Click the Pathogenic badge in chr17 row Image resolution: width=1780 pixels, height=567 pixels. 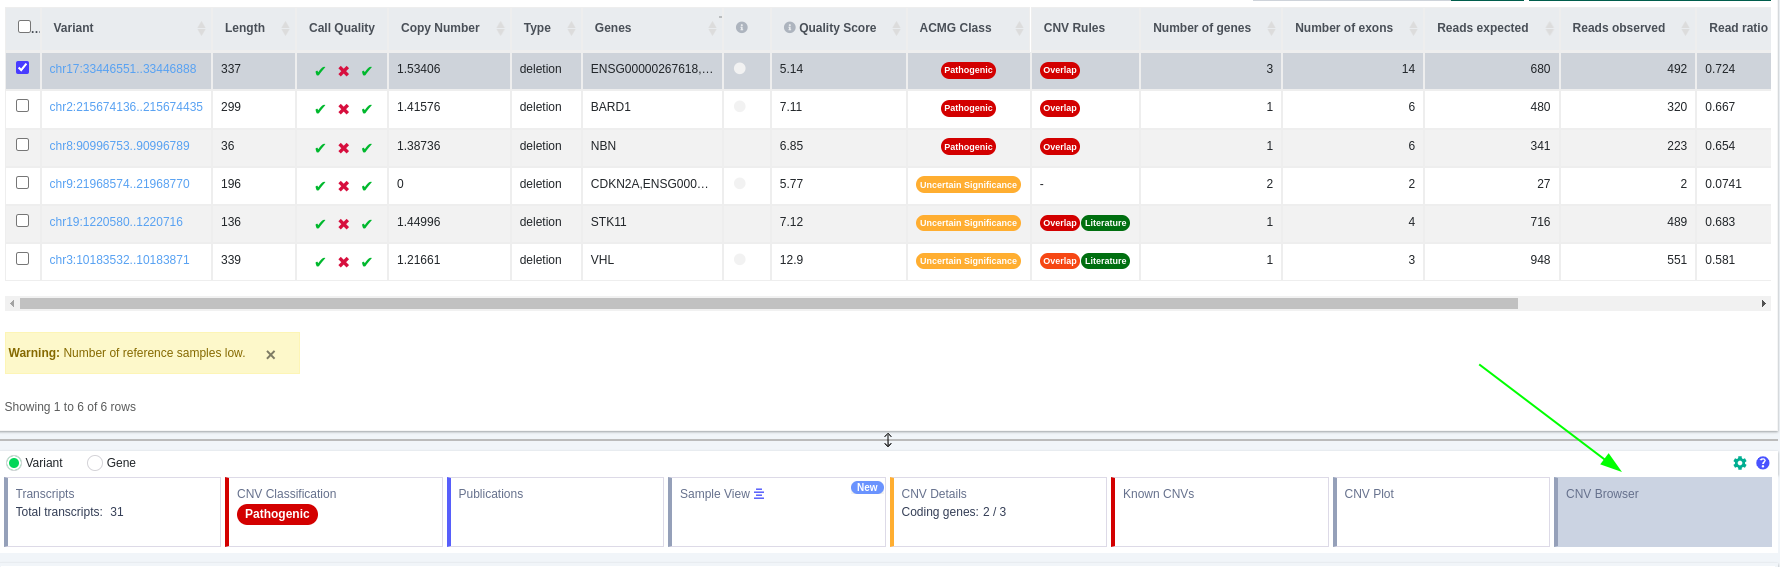tap(968, 70)
